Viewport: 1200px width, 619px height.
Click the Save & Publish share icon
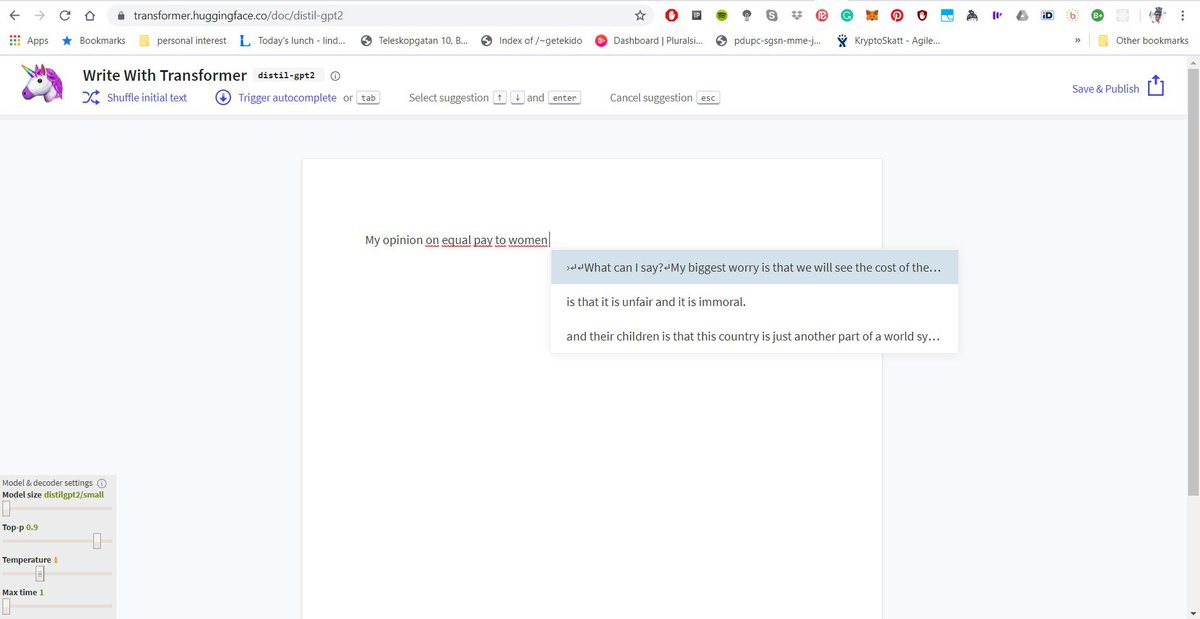[1156, 86]
